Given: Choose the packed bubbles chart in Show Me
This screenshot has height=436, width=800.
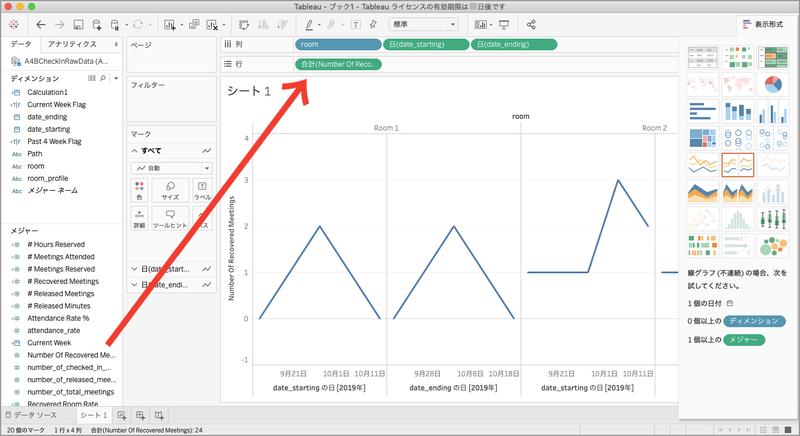Looking at the screenshot, I should (x=773, y=246).
